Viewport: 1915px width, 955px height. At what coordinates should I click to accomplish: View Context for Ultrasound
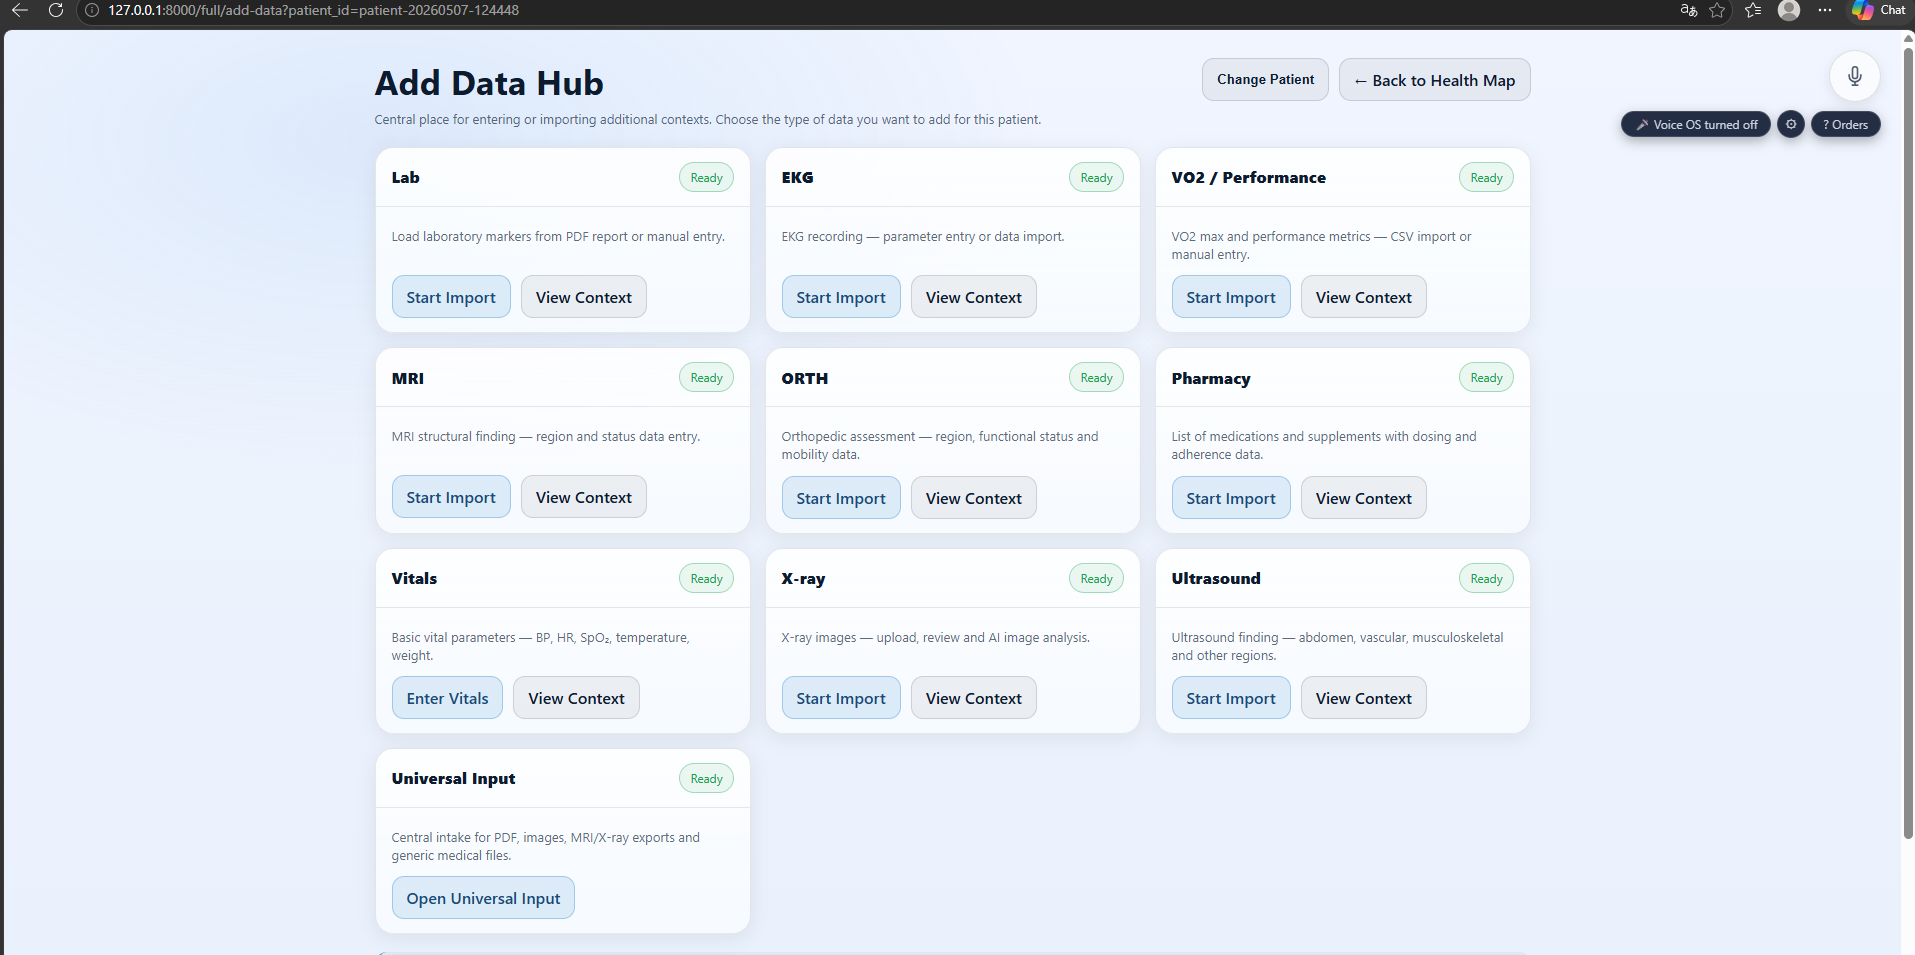[1364, 698]
